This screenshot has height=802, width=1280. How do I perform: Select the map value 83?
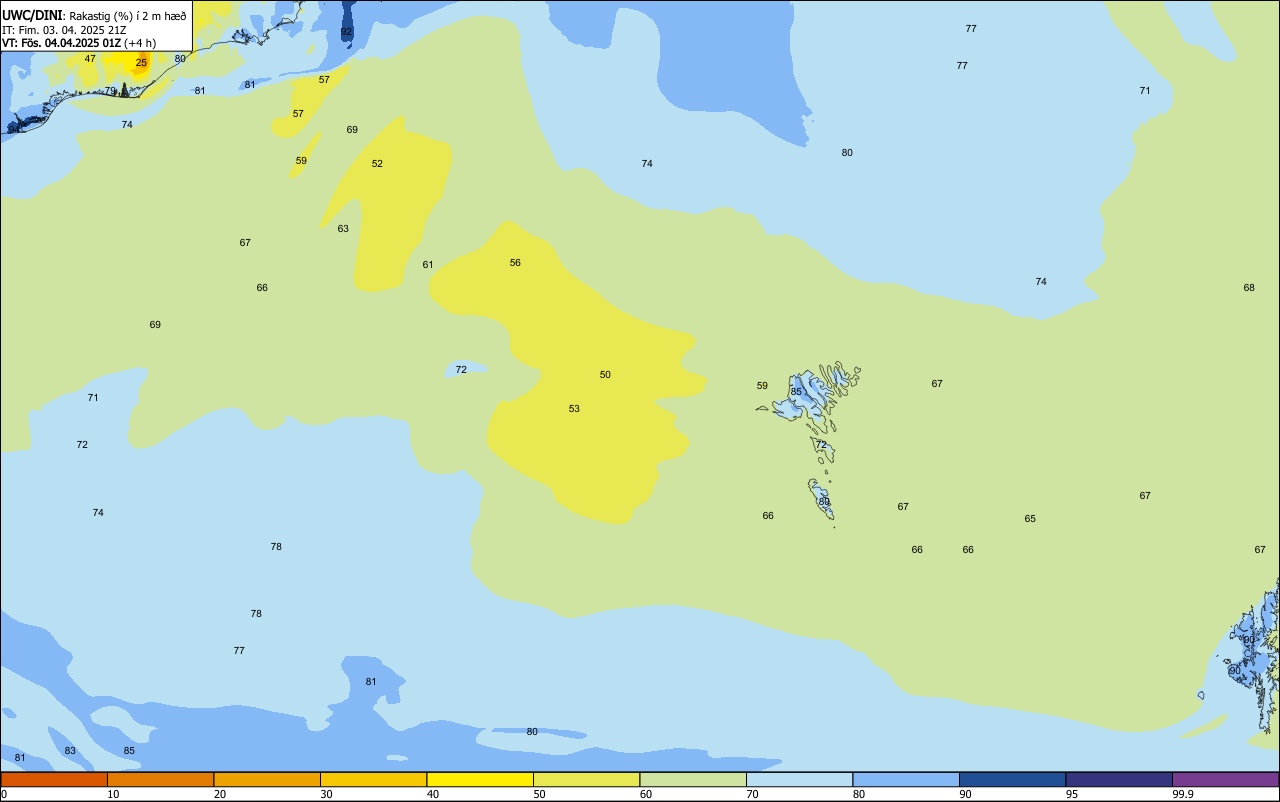[70, 751]
